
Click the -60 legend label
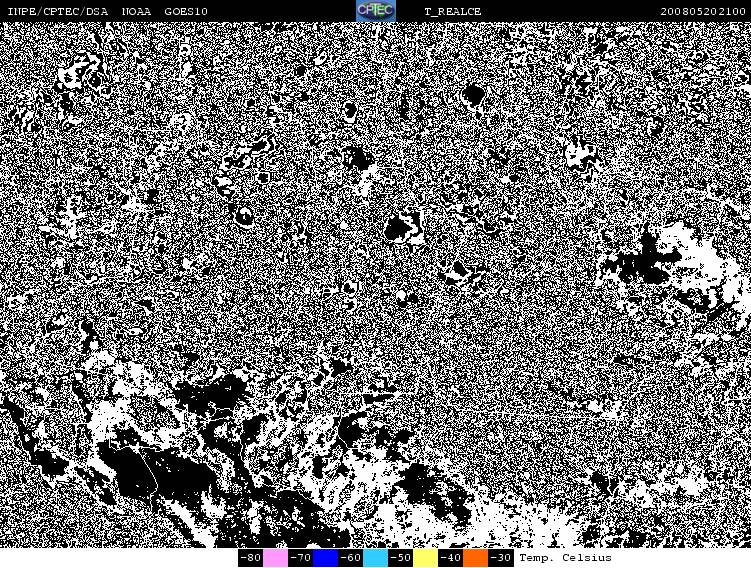coord(350,558)
